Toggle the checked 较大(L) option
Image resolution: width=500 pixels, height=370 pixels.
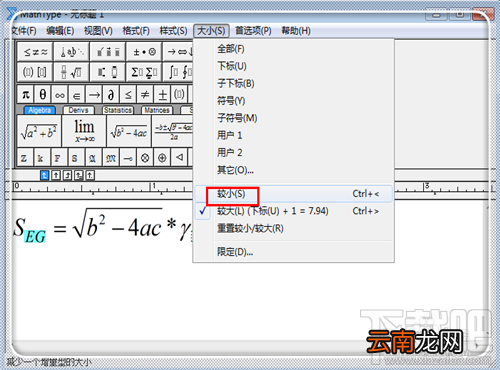[294, 211]
